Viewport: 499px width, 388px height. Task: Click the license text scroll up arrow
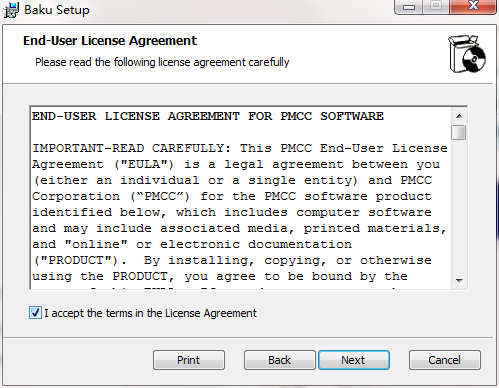point(459,116)
